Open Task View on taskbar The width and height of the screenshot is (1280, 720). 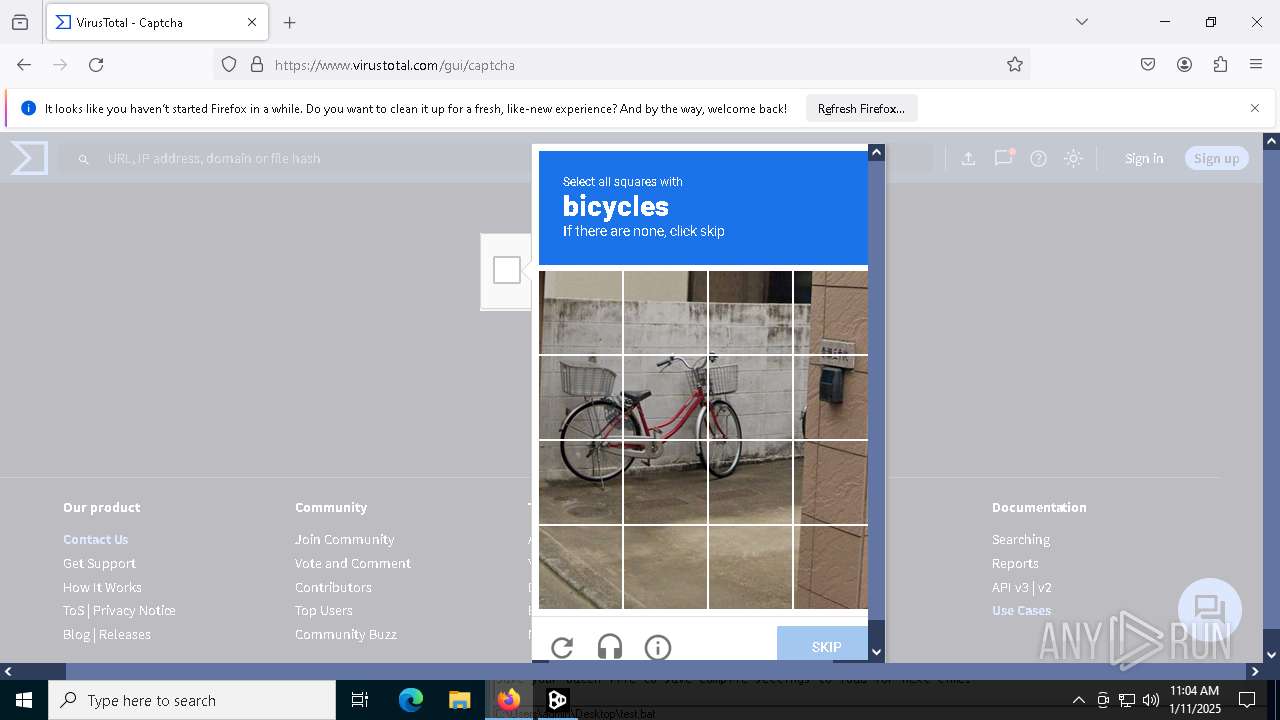(360, 700)
